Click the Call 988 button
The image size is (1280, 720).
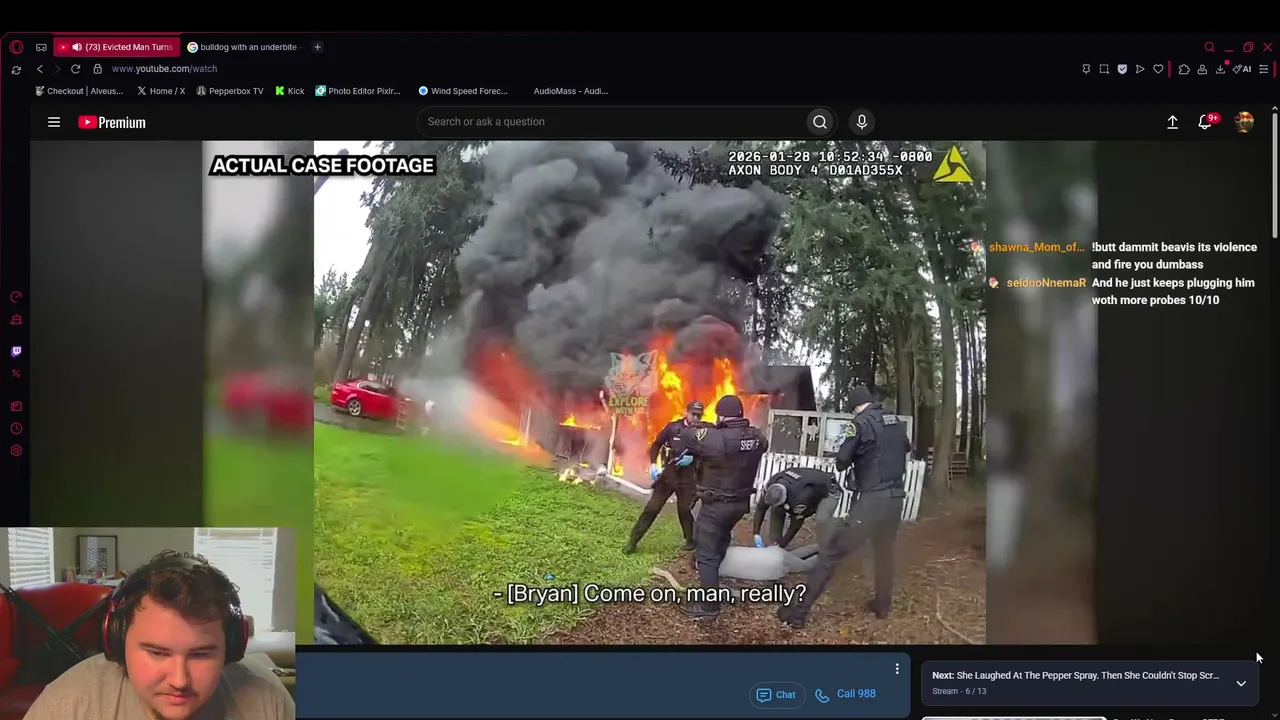[x=845, y=695]
